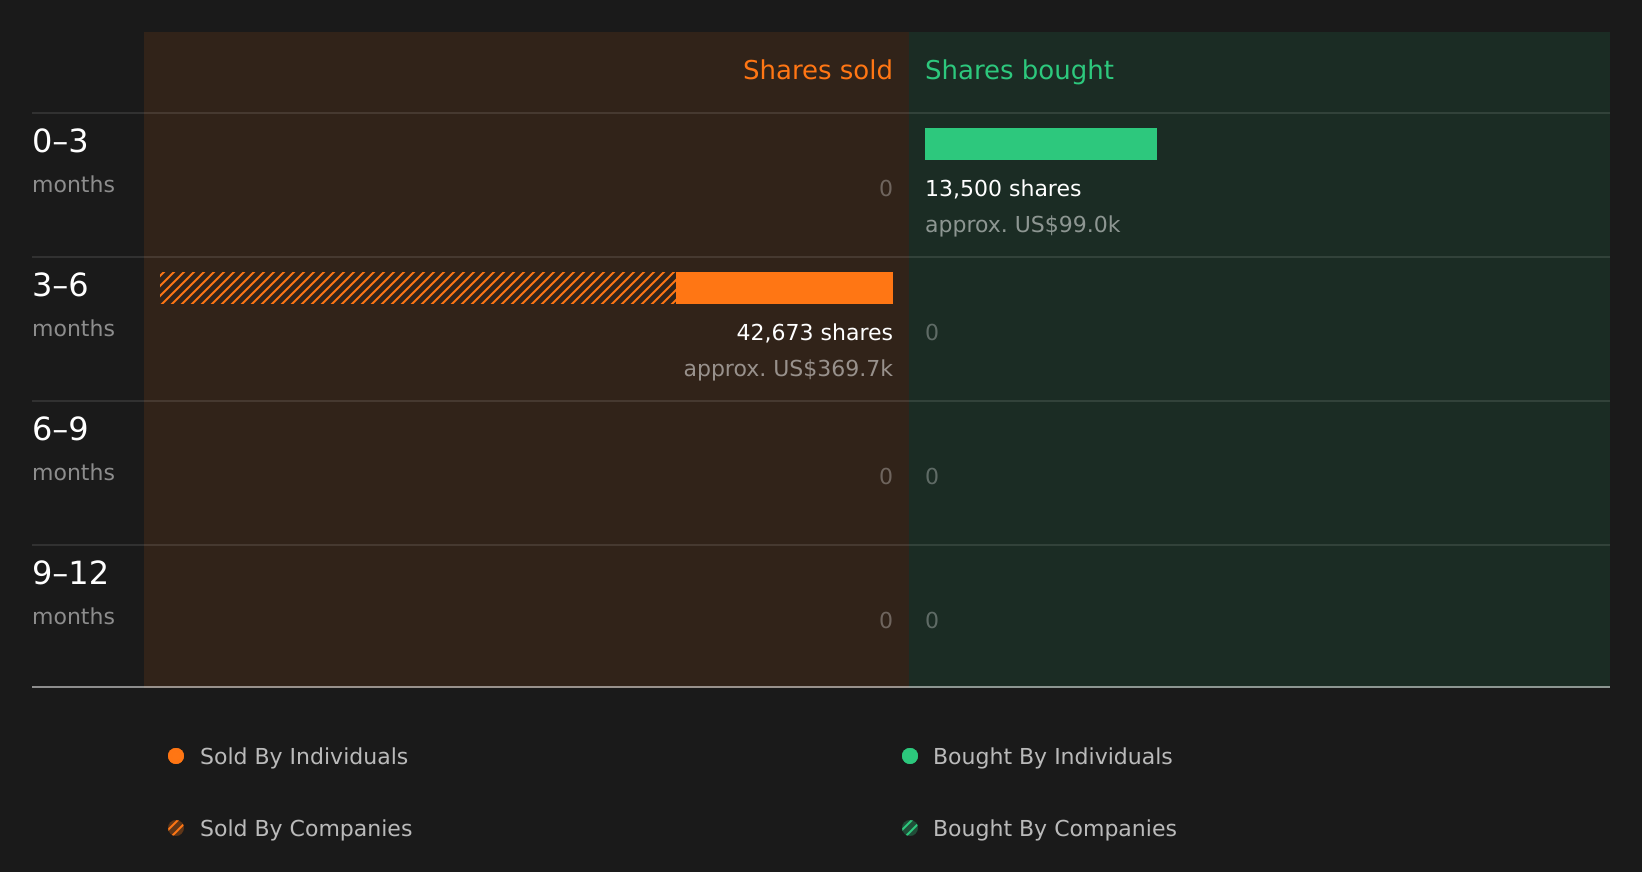The image size is (1642, 872).
Task: Click the striped Bought By Companies legend icon
Action: (910, 828)
